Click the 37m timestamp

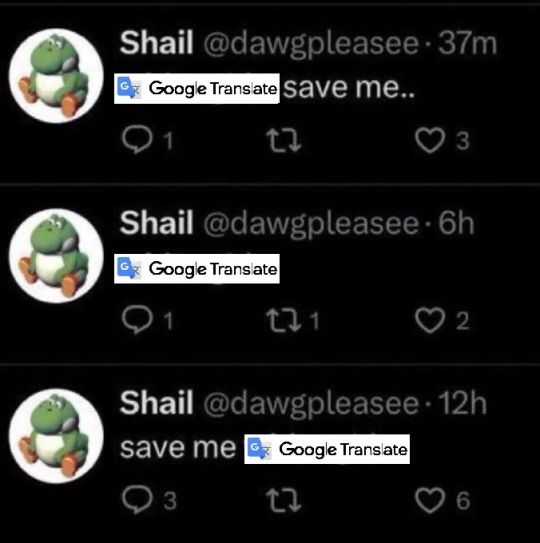point(468,43)
